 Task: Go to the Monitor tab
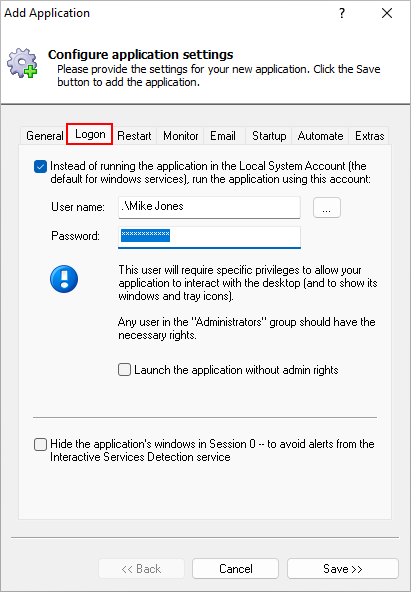click(x=180, y=136)
